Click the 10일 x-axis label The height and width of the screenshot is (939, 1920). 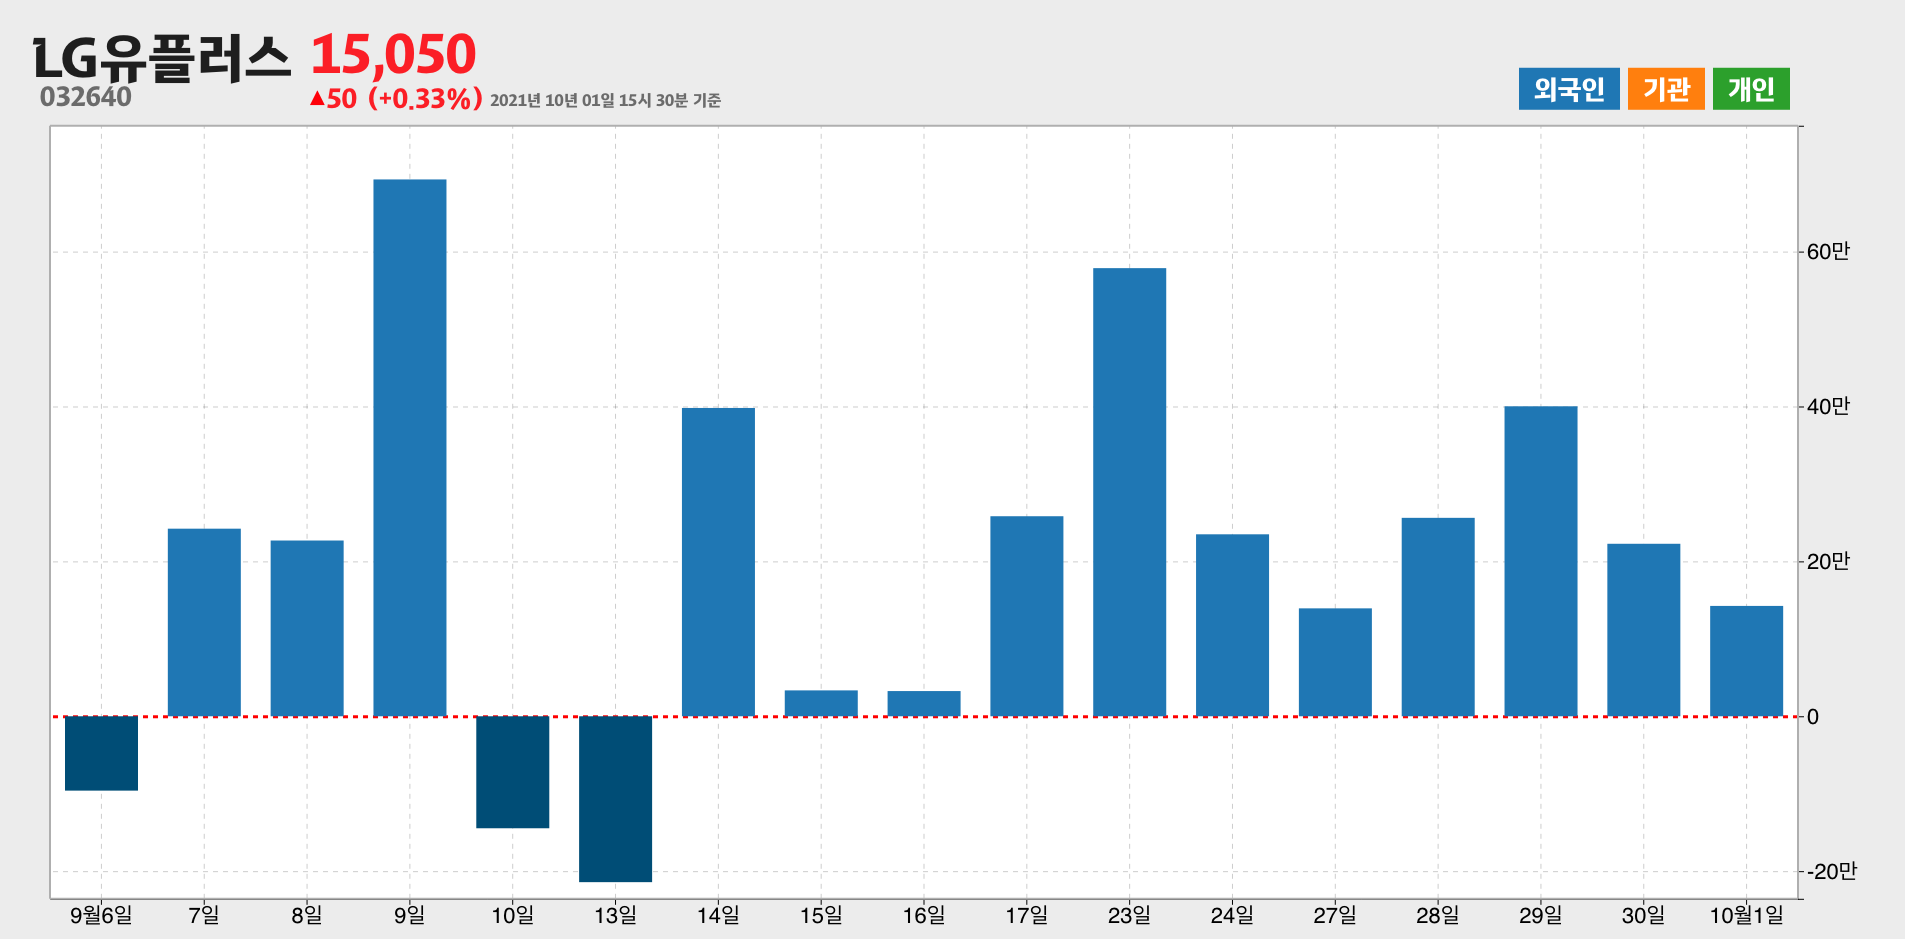pos(513,915)
